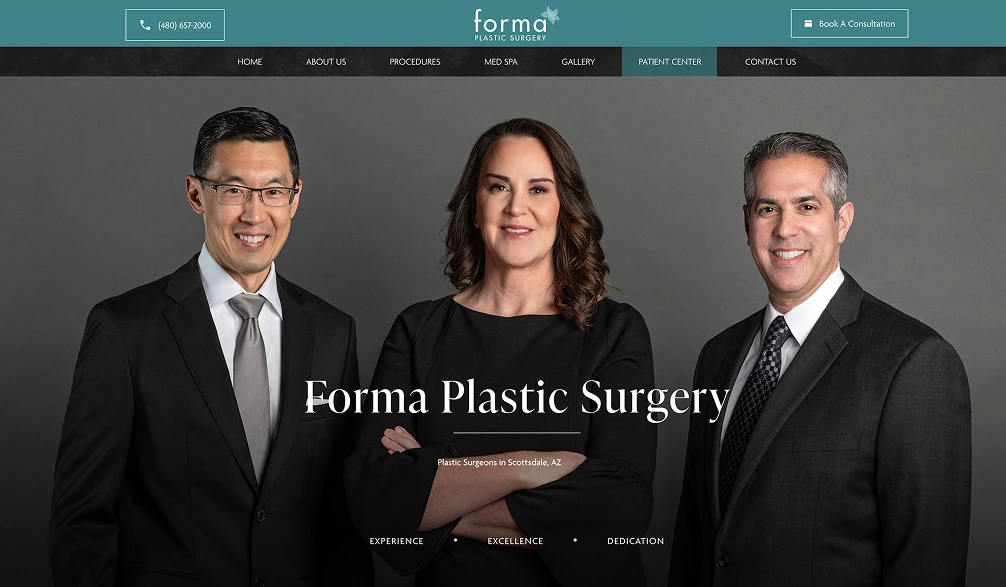Navigate to Contact Us
The width and height of the screenshot is (1006, 587).
coord(770,62)
